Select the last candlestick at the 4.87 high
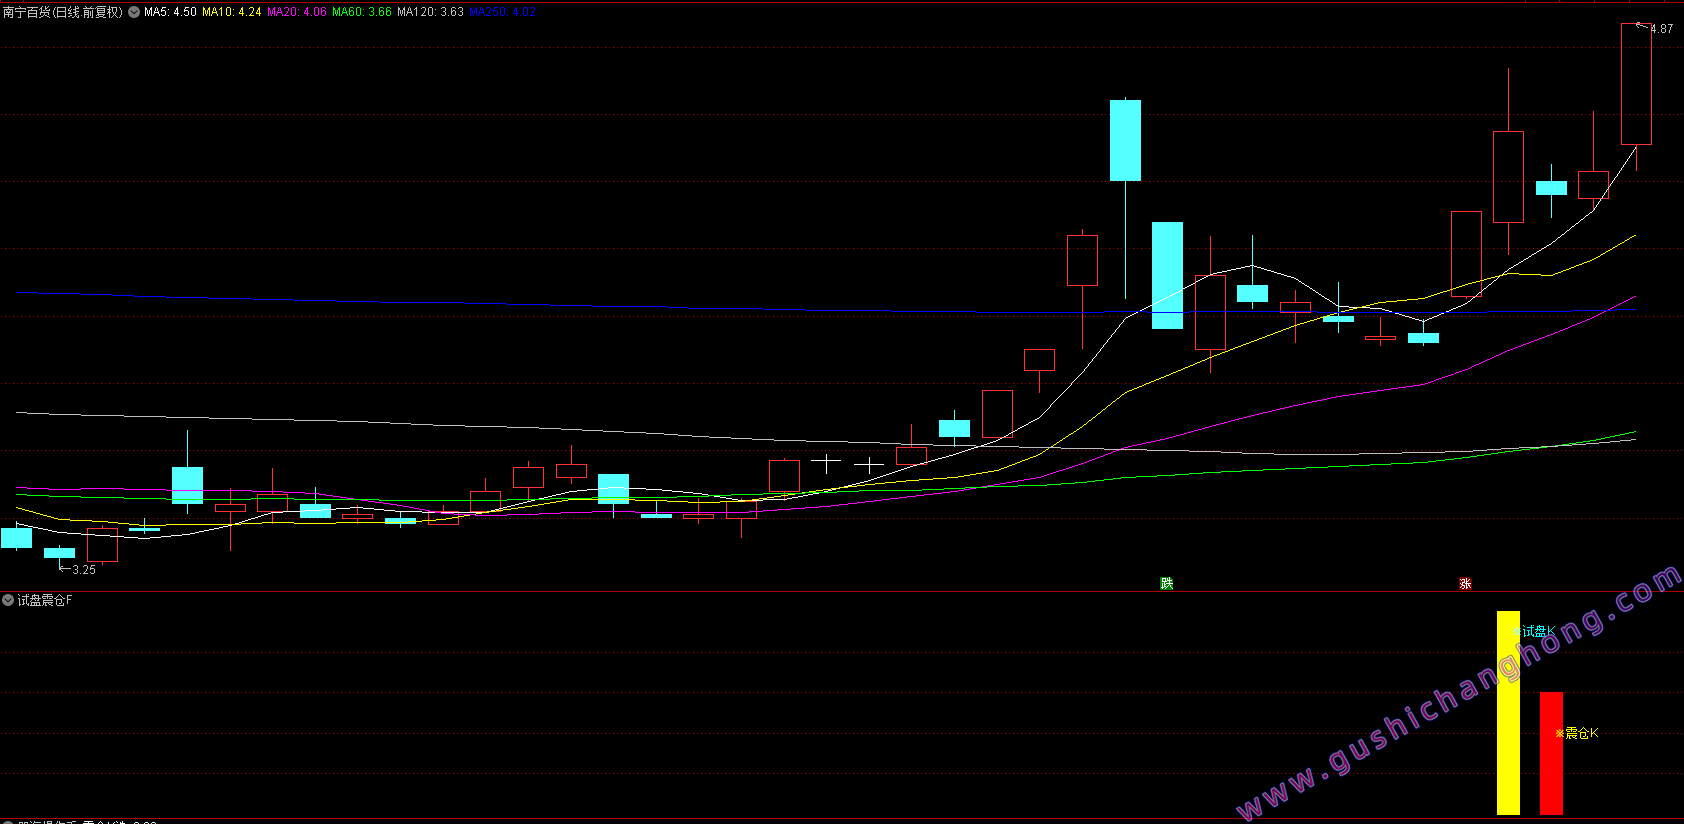 [1636, 84]
